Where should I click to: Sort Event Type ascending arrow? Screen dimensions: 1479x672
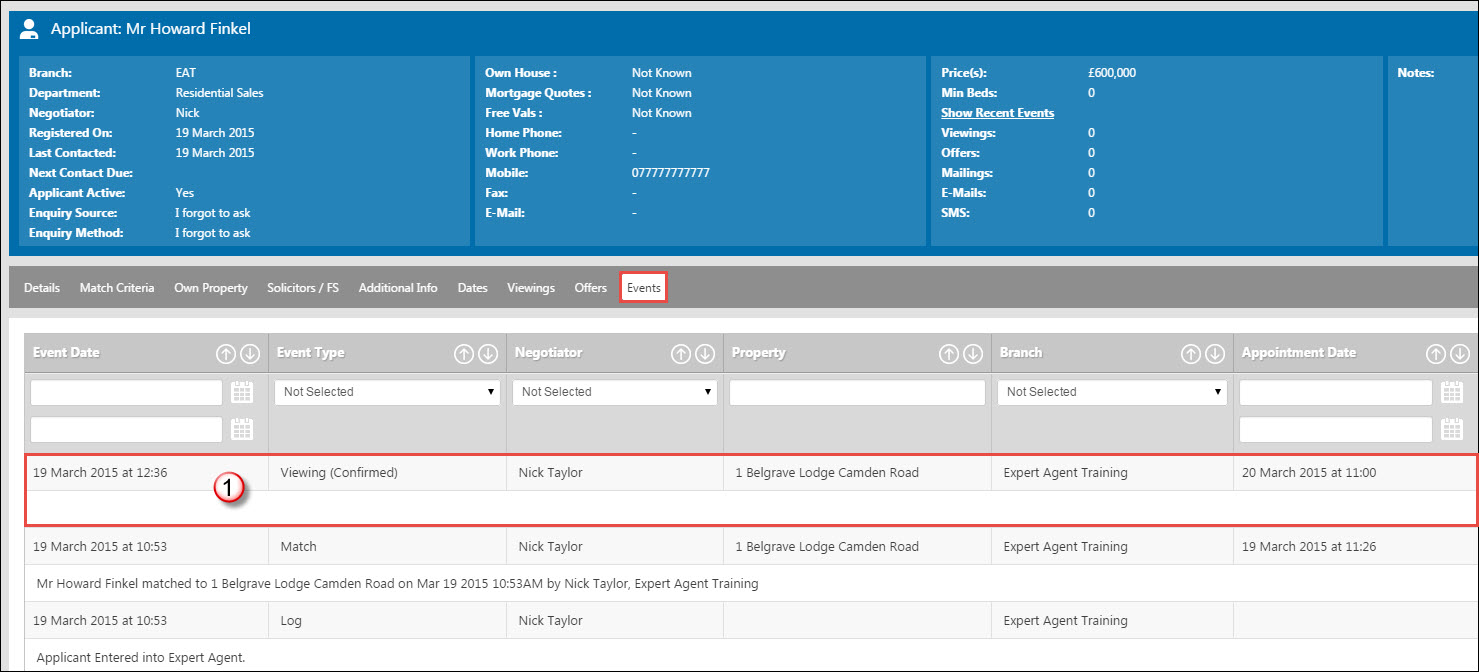[x=464, y=353]
